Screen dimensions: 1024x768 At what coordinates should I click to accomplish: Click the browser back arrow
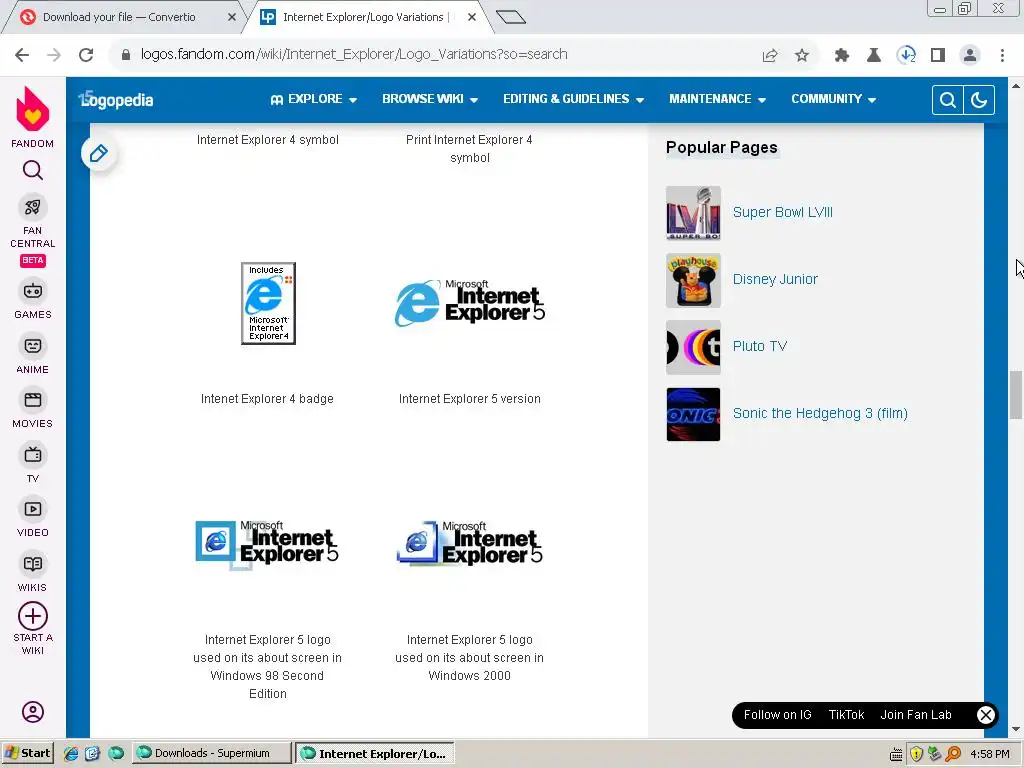[22, 55]
